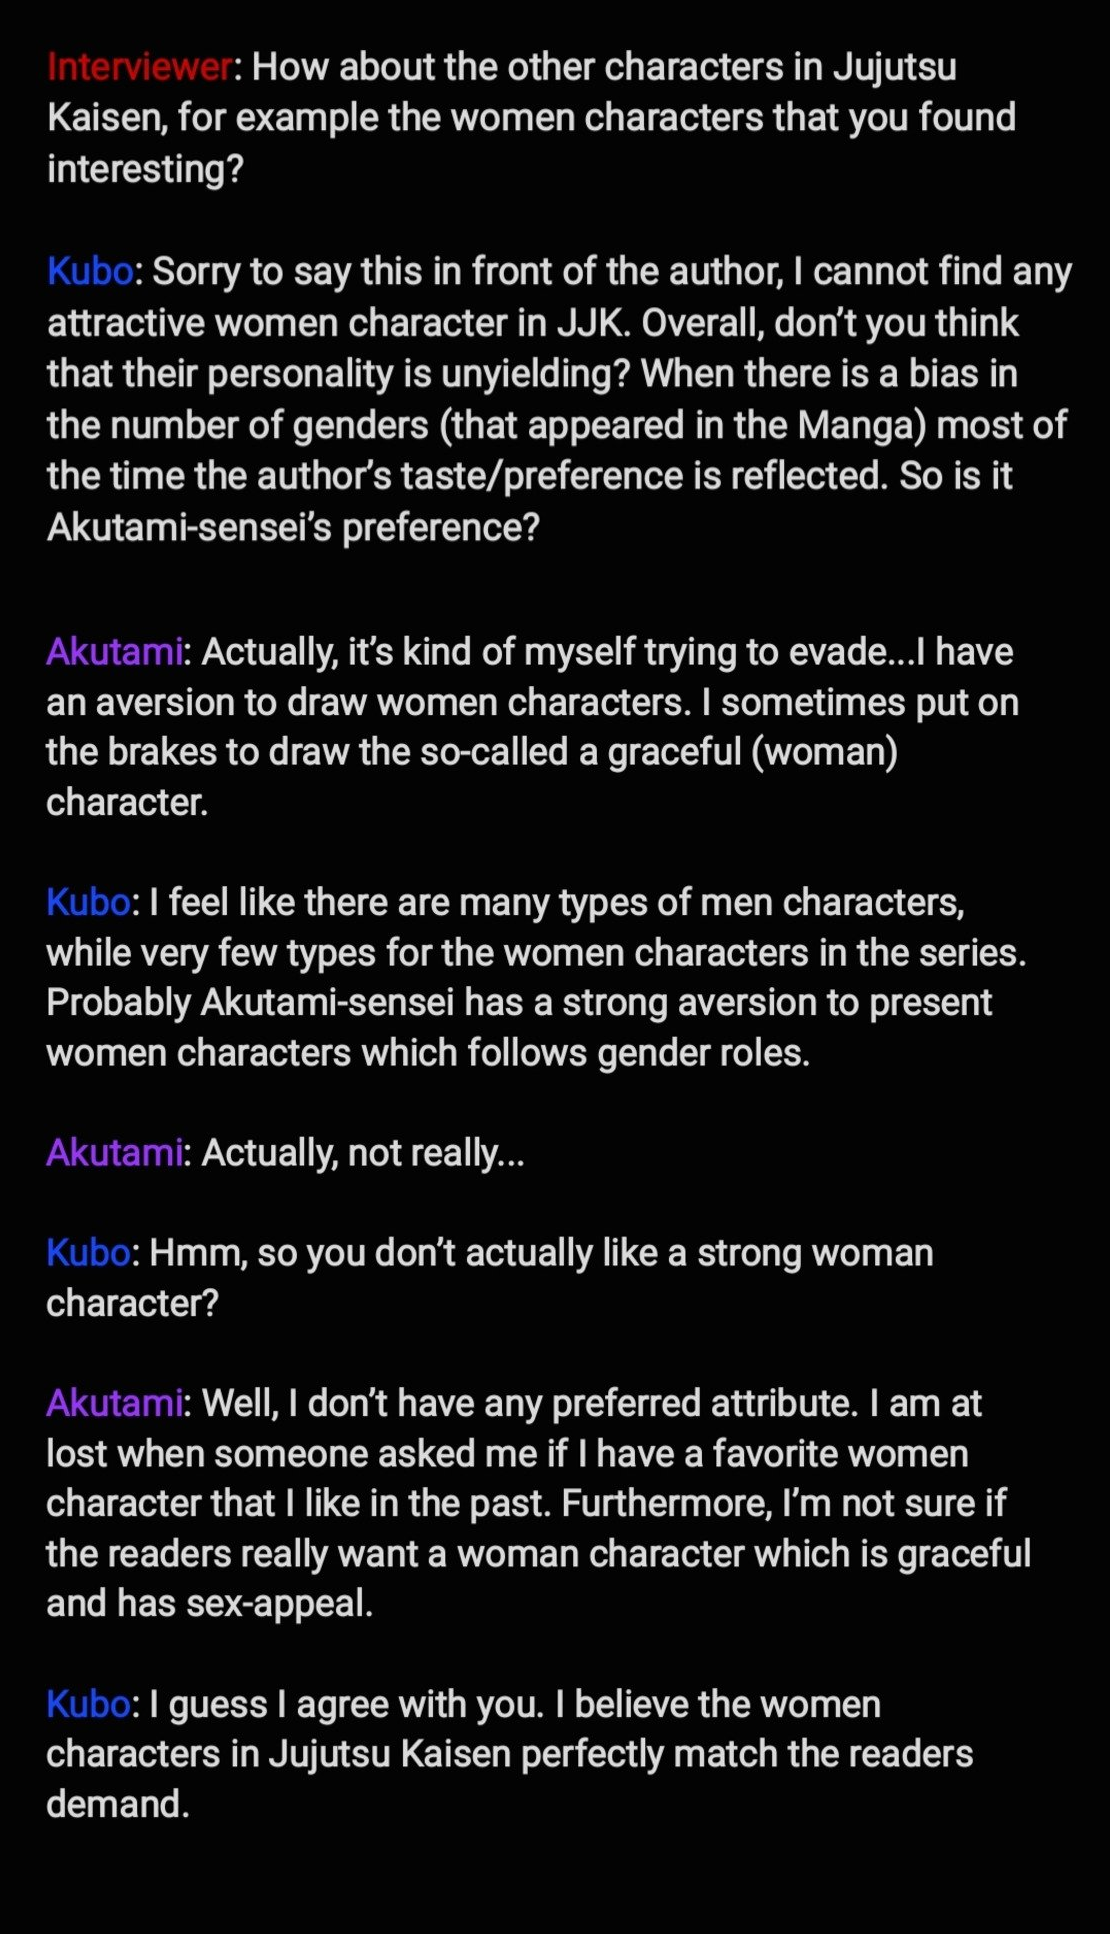This screenshot has height=1934, width=1110.
Task: Click the final word 'demand.'
Action: coord(118,1804)
